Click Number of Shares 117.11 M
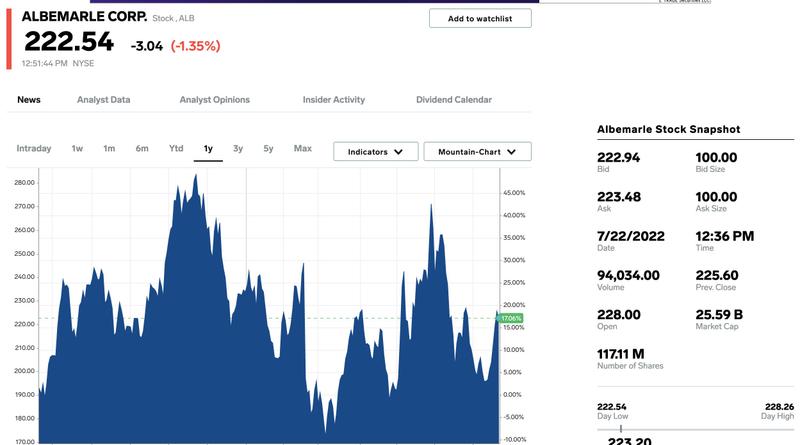The height and width of the screenshot is (445, 800). click(x=620, y=354)
